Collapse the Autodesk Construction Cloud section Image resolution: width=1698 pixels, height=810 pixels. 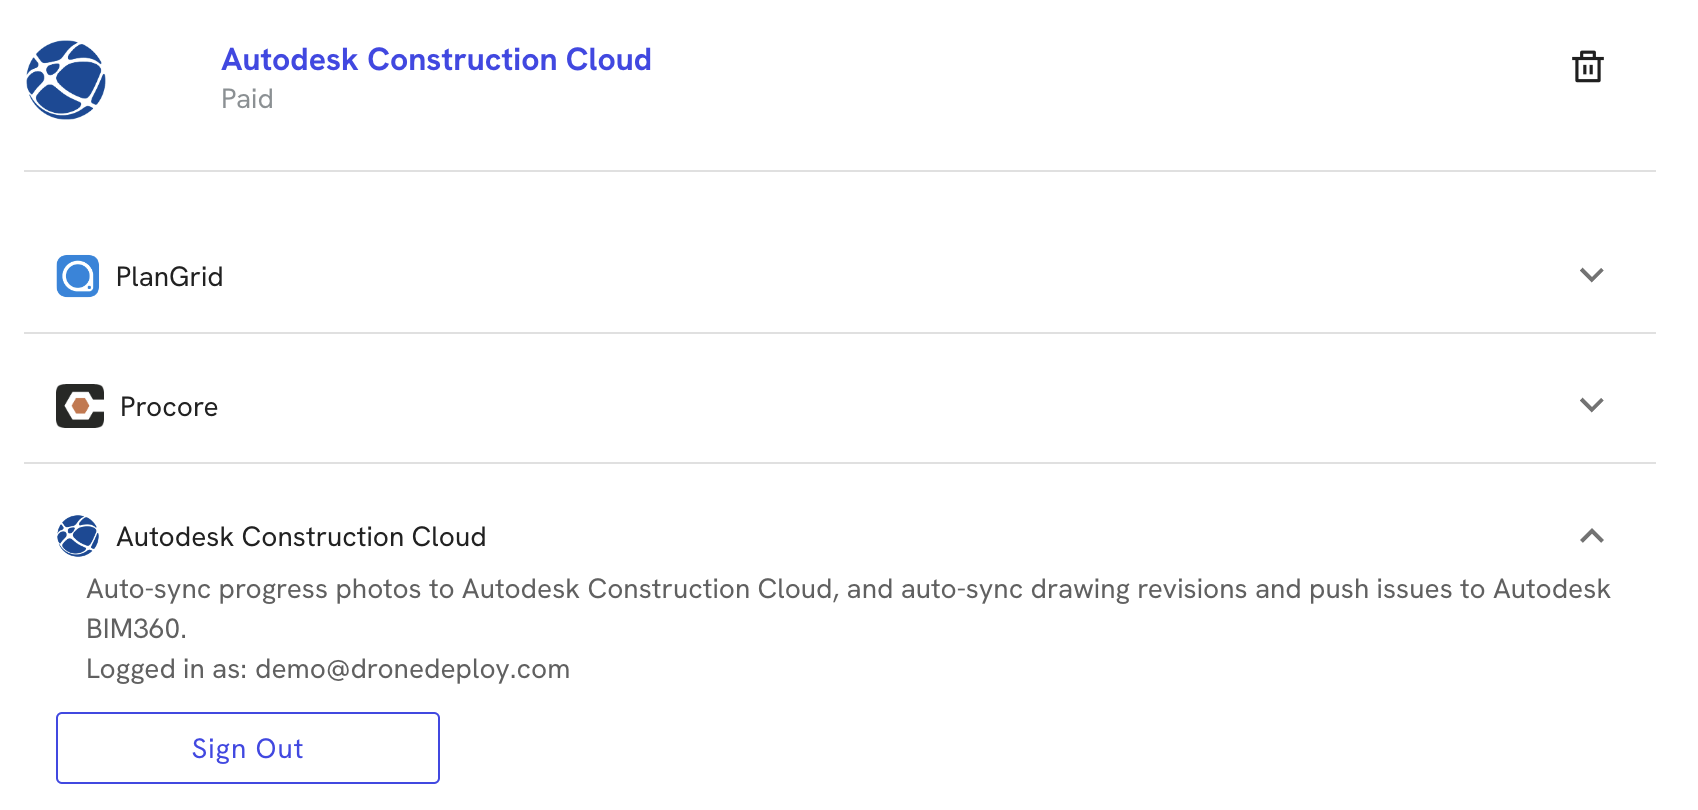pos(1591,536)
